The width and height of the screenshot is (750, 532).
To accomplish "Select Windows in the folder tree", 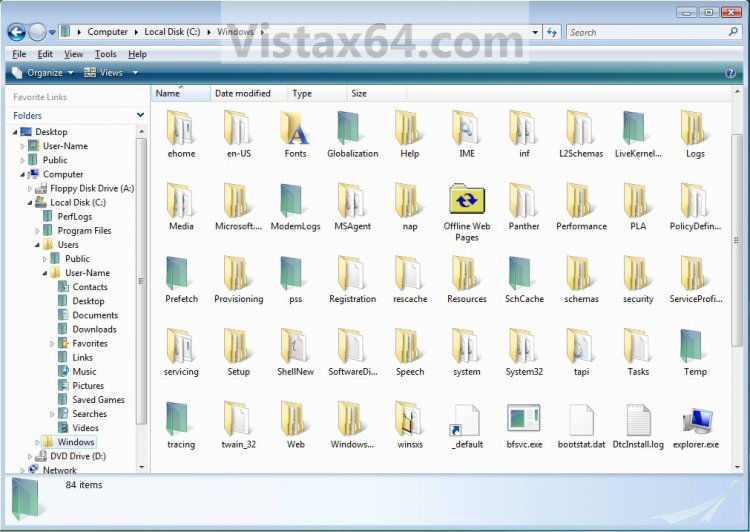I will click(x=76, y=442).
